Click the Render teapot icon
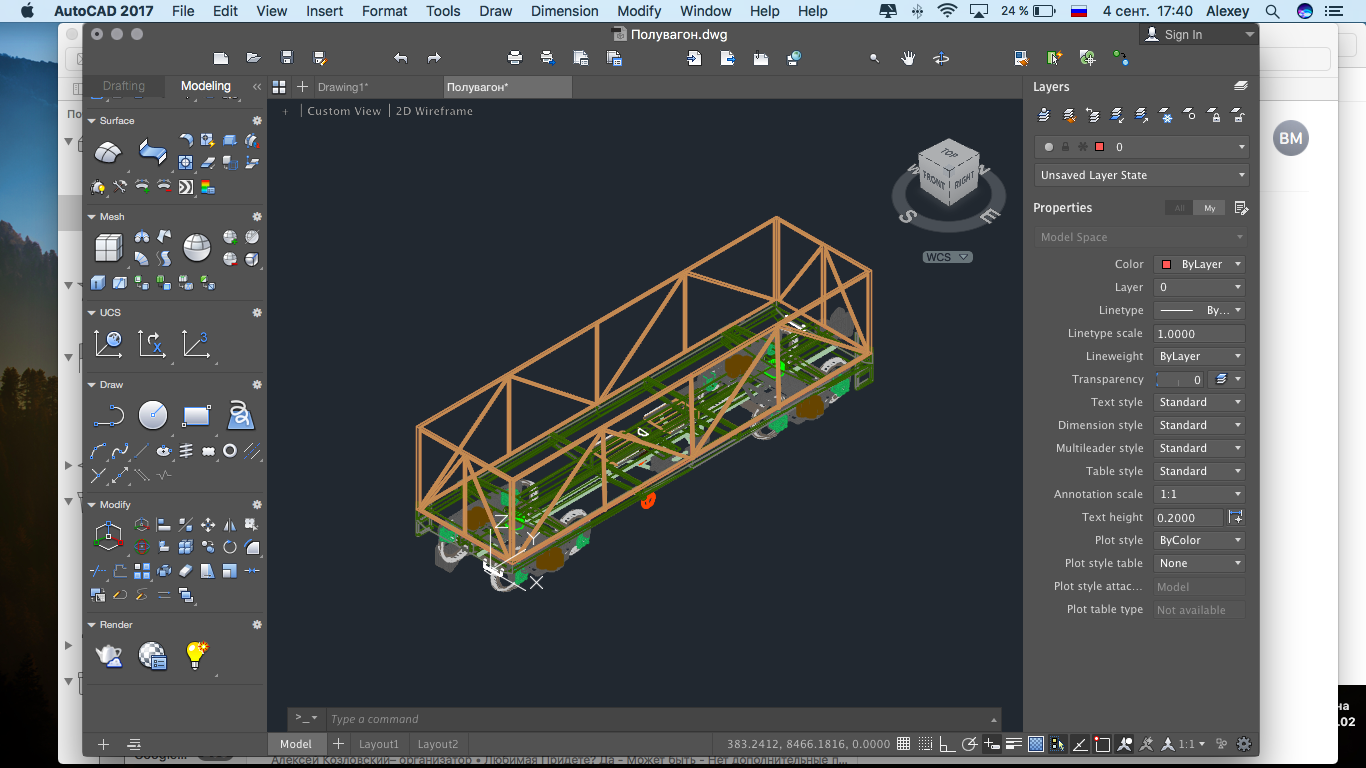This screenshot has width=1366, height=768. coord(108,655)
